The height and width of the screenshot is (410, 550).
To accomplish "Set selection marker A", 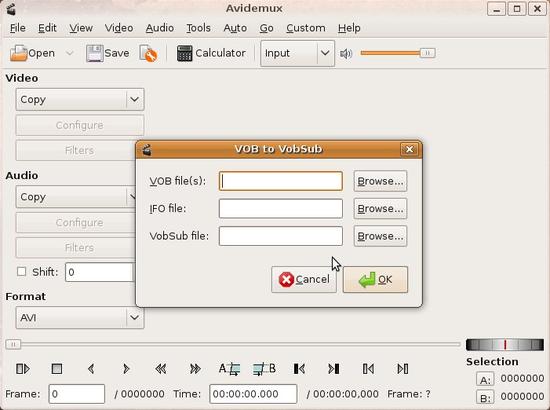I will point(229,369).
